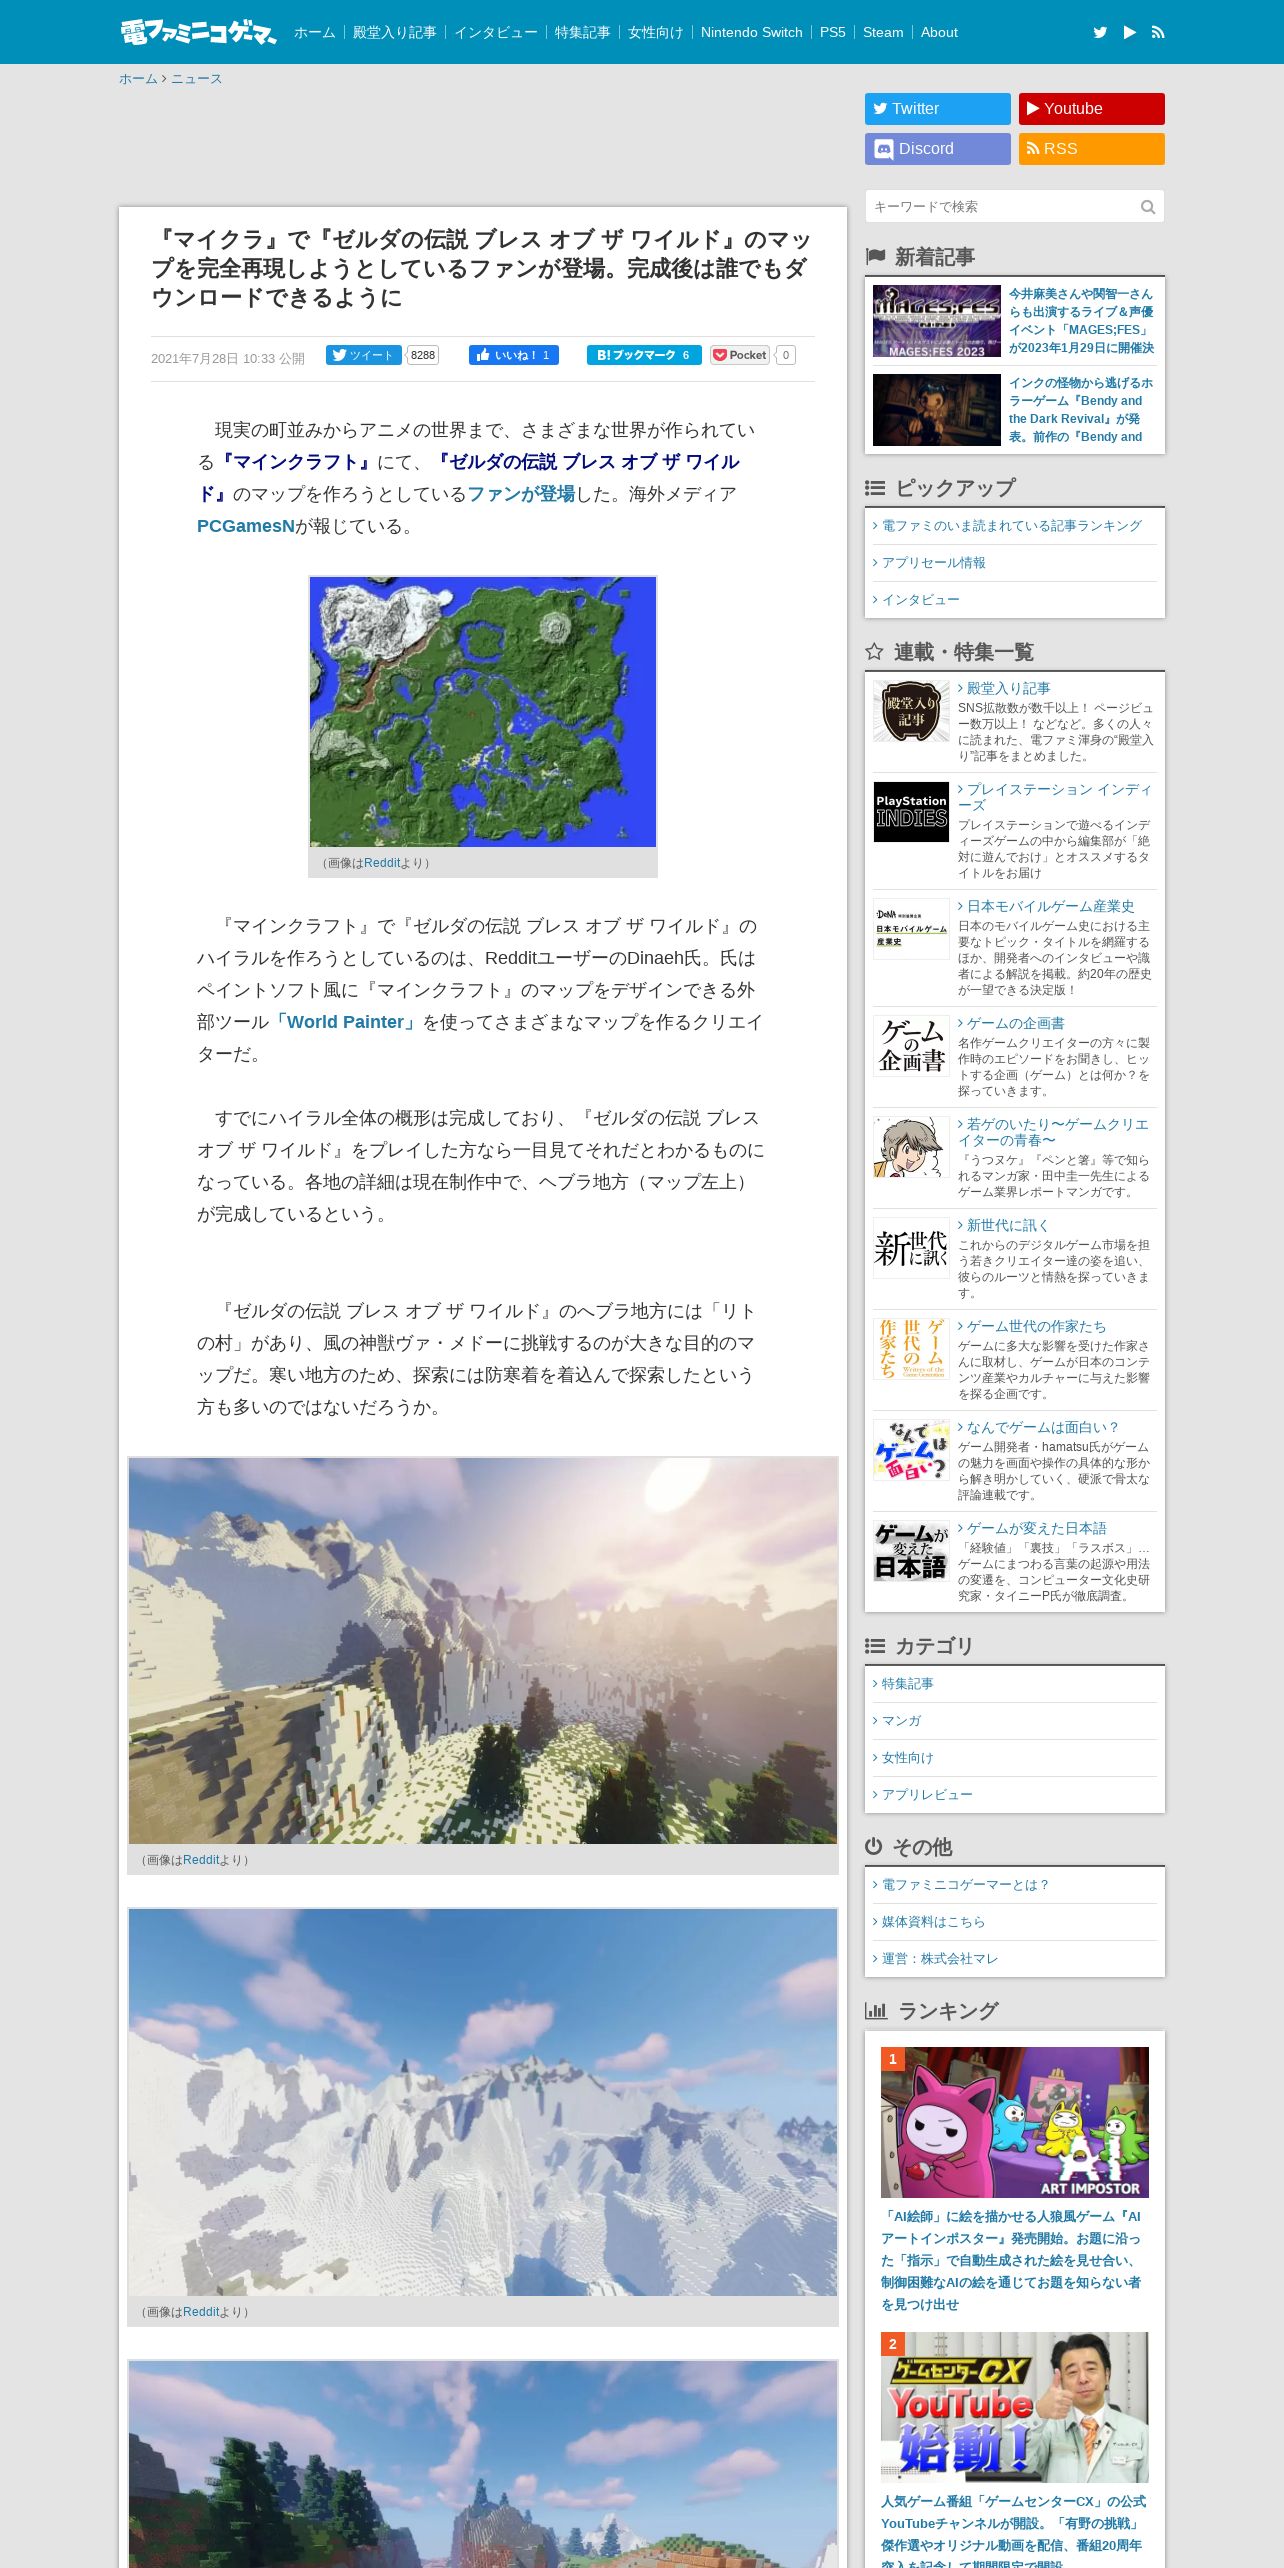
Task: Open the ゲームセンターCX YouTube ranking thumbnail
Action: coord(1015,2407)
